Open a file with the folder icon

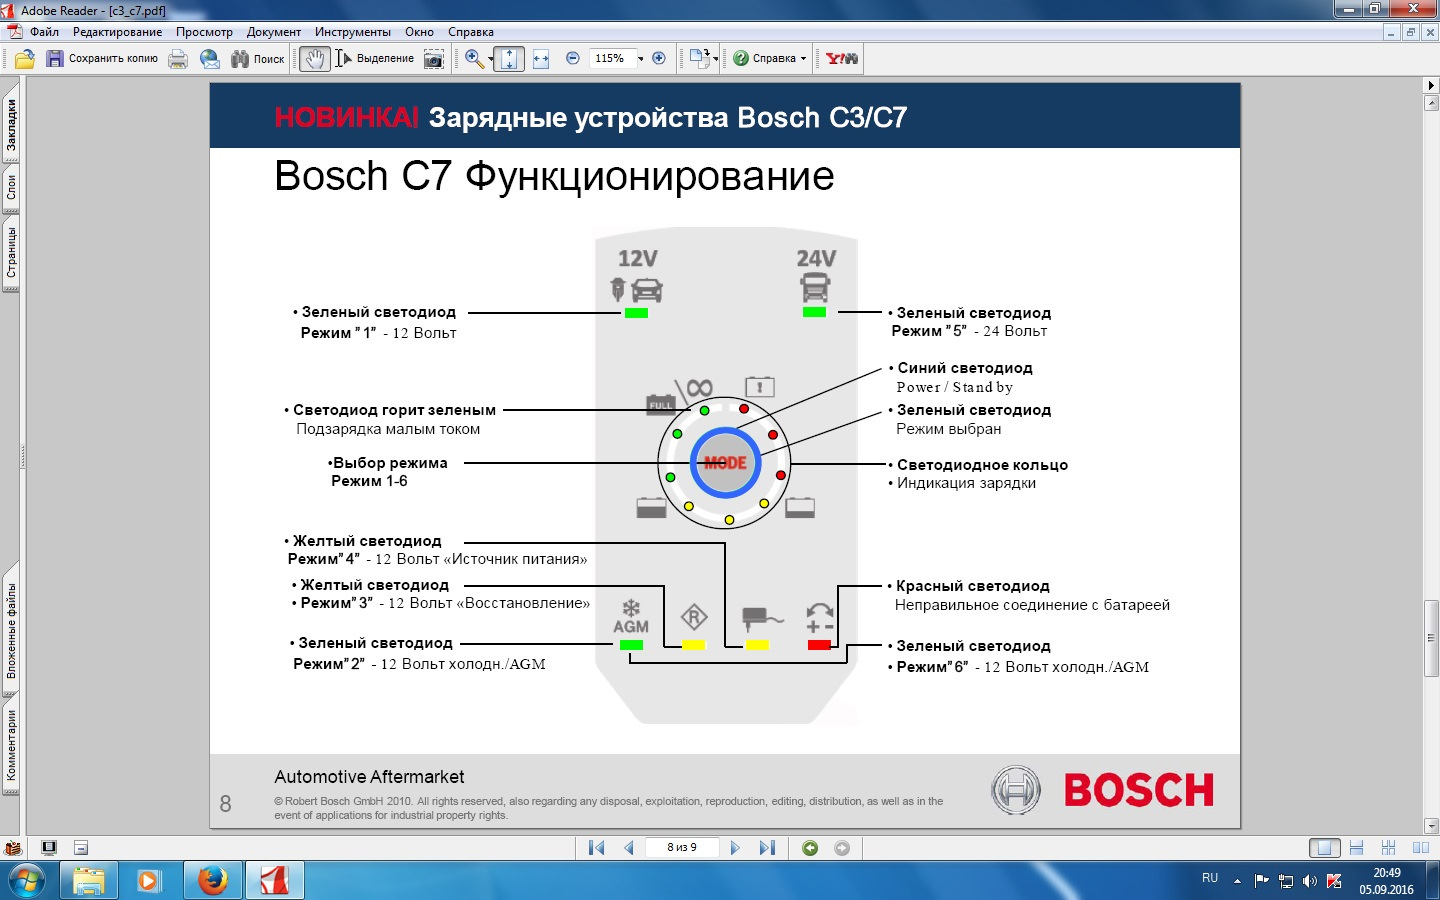pos(25,59)
